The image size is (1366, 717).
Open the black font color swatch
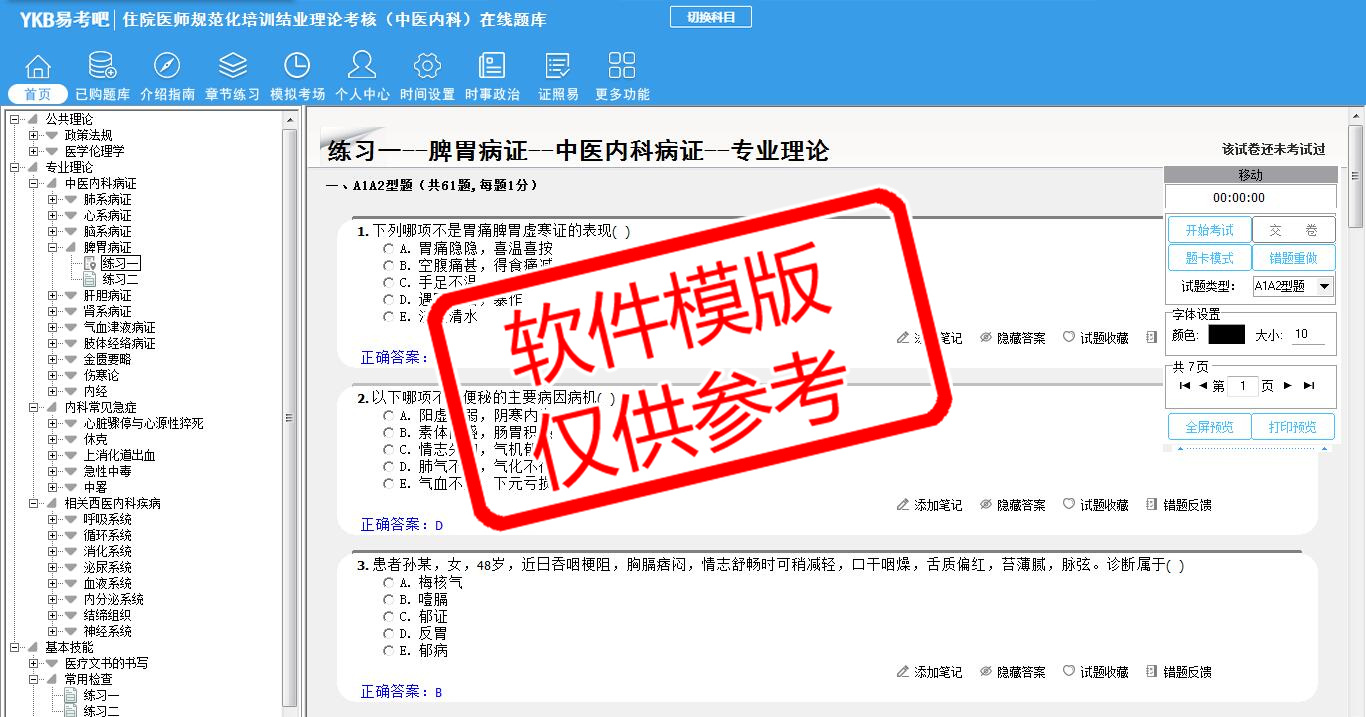[x=1226, y=335]
